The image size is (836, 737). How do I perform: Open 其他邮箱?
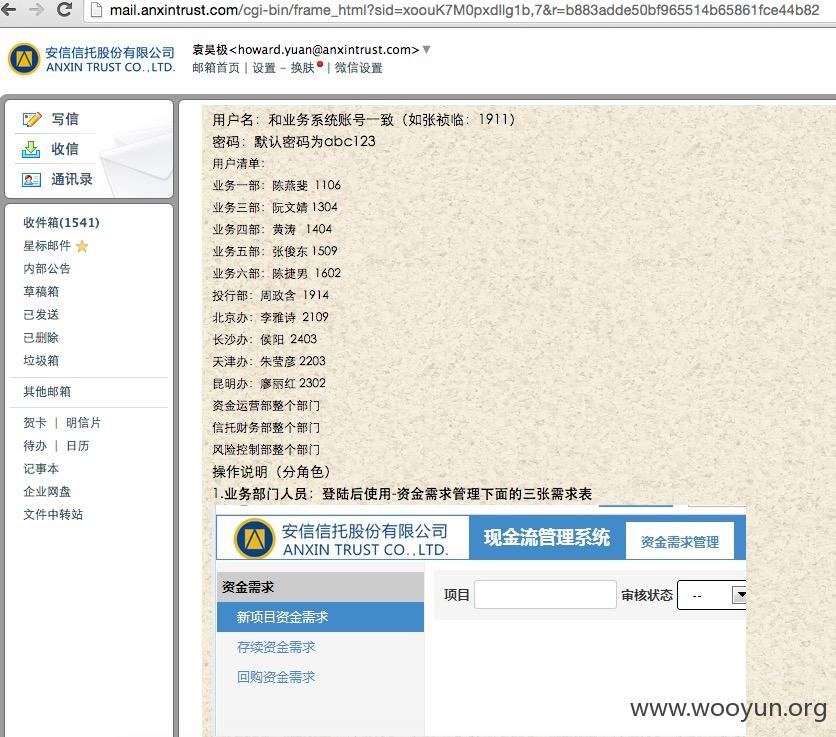point(47,391)
